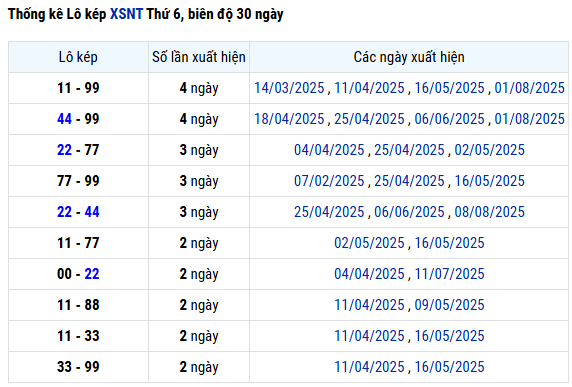Open date 07/02/2025 in the 77 - 99 row

pos(329,181)
